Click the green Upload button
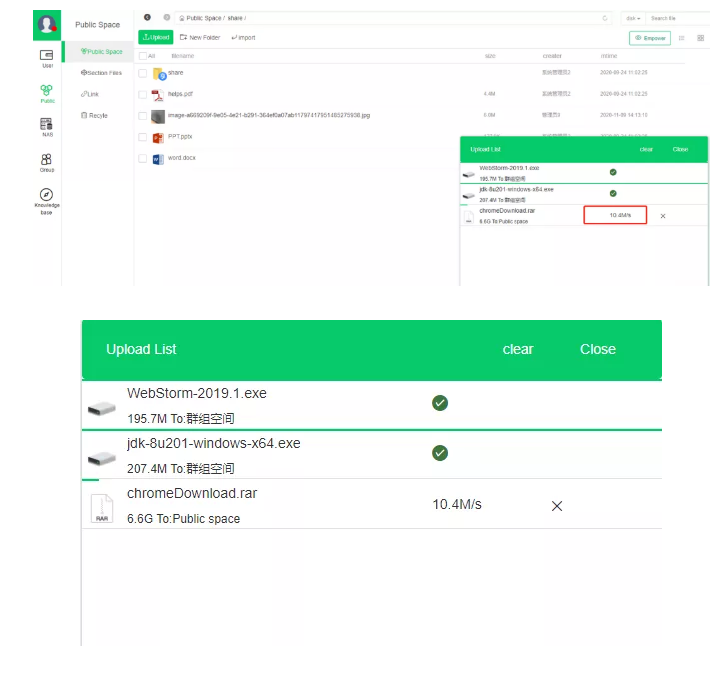This screenshot has width=727, height=675. tap(155, 37)
